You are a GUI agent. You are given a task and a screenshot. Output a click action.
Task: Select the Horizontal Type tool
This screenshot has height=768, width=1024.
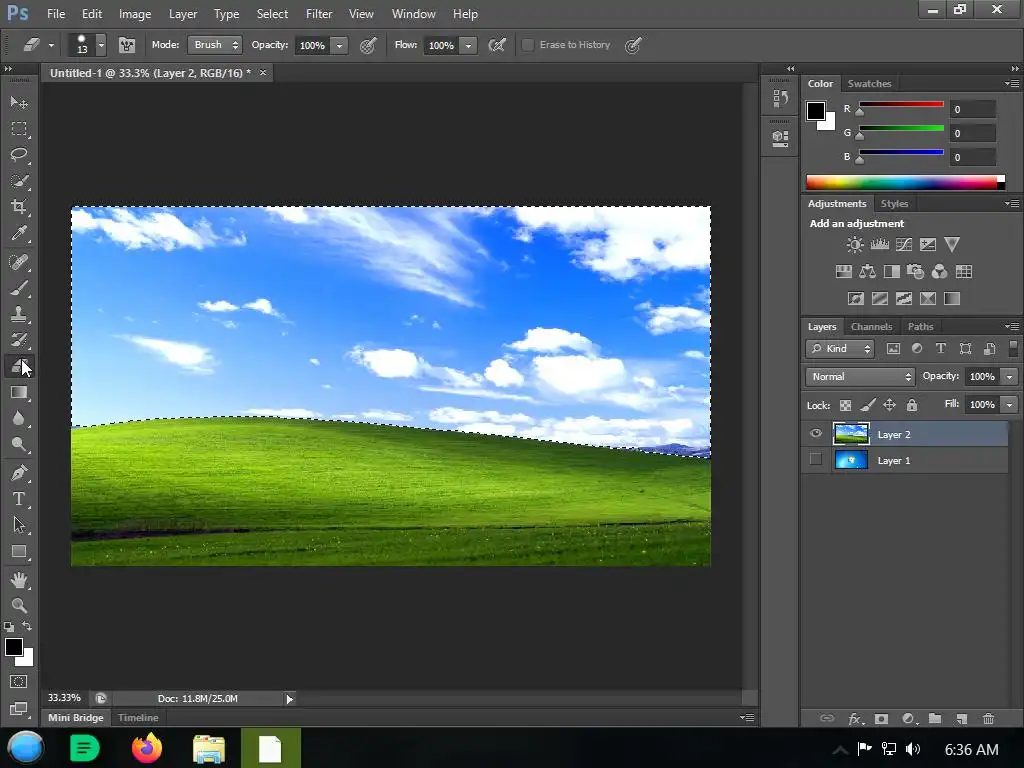tap(19, 499)
